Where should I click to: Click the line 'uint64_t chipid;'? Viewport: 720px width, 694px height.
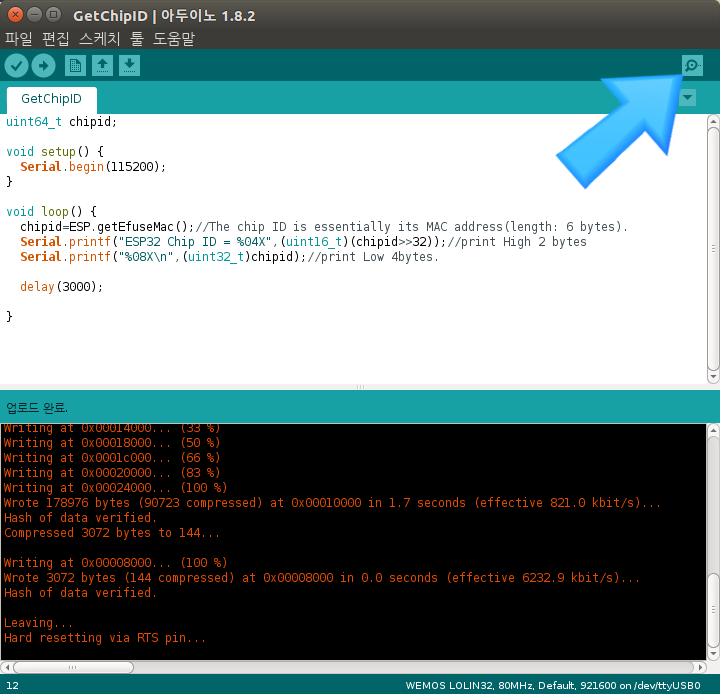click(62, 122)
